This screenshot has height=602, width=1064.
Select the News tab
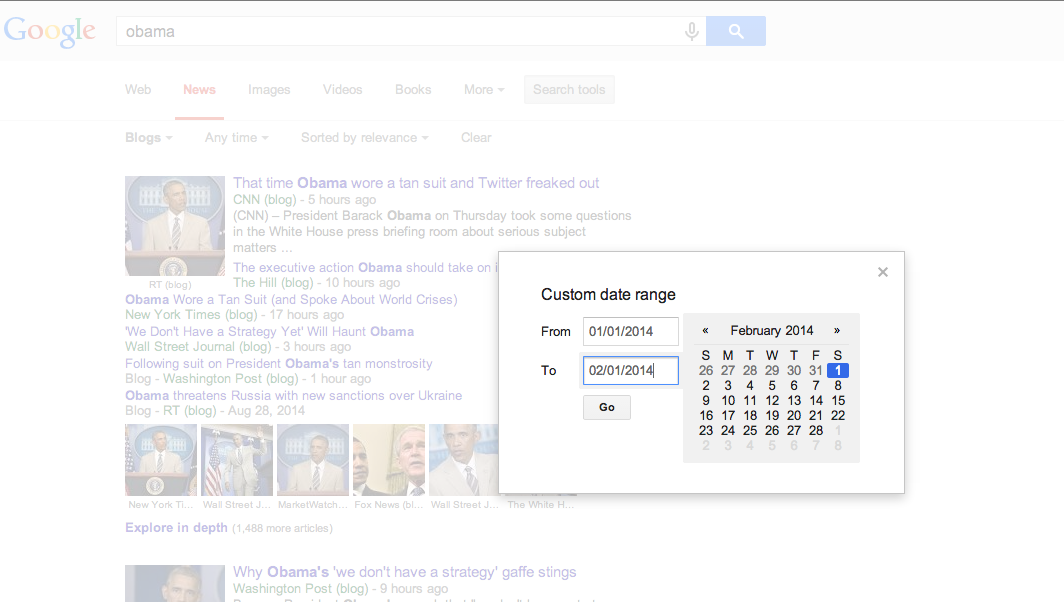click(199, 90)
